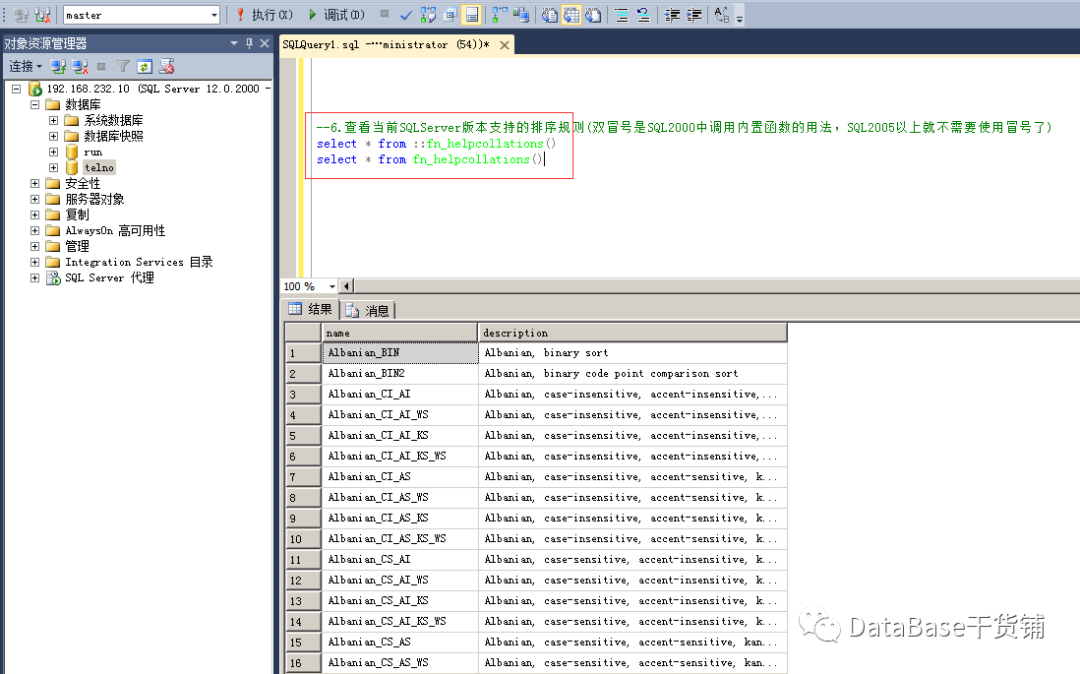
Task: Click Object Explorer stop icon
Action: [x=101, y=66]
